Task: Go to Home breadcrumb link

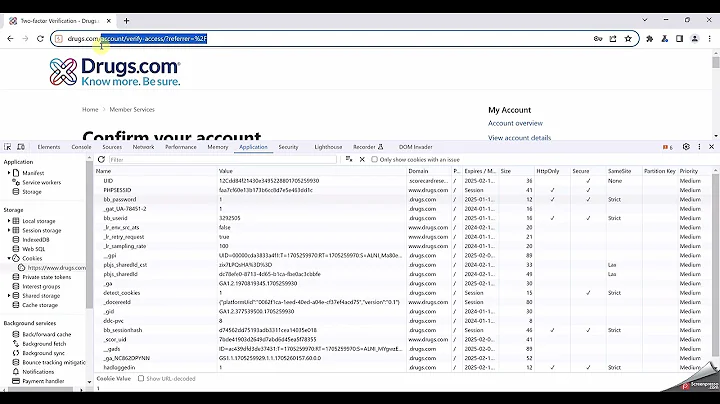Action: click(x=90, y=109)
